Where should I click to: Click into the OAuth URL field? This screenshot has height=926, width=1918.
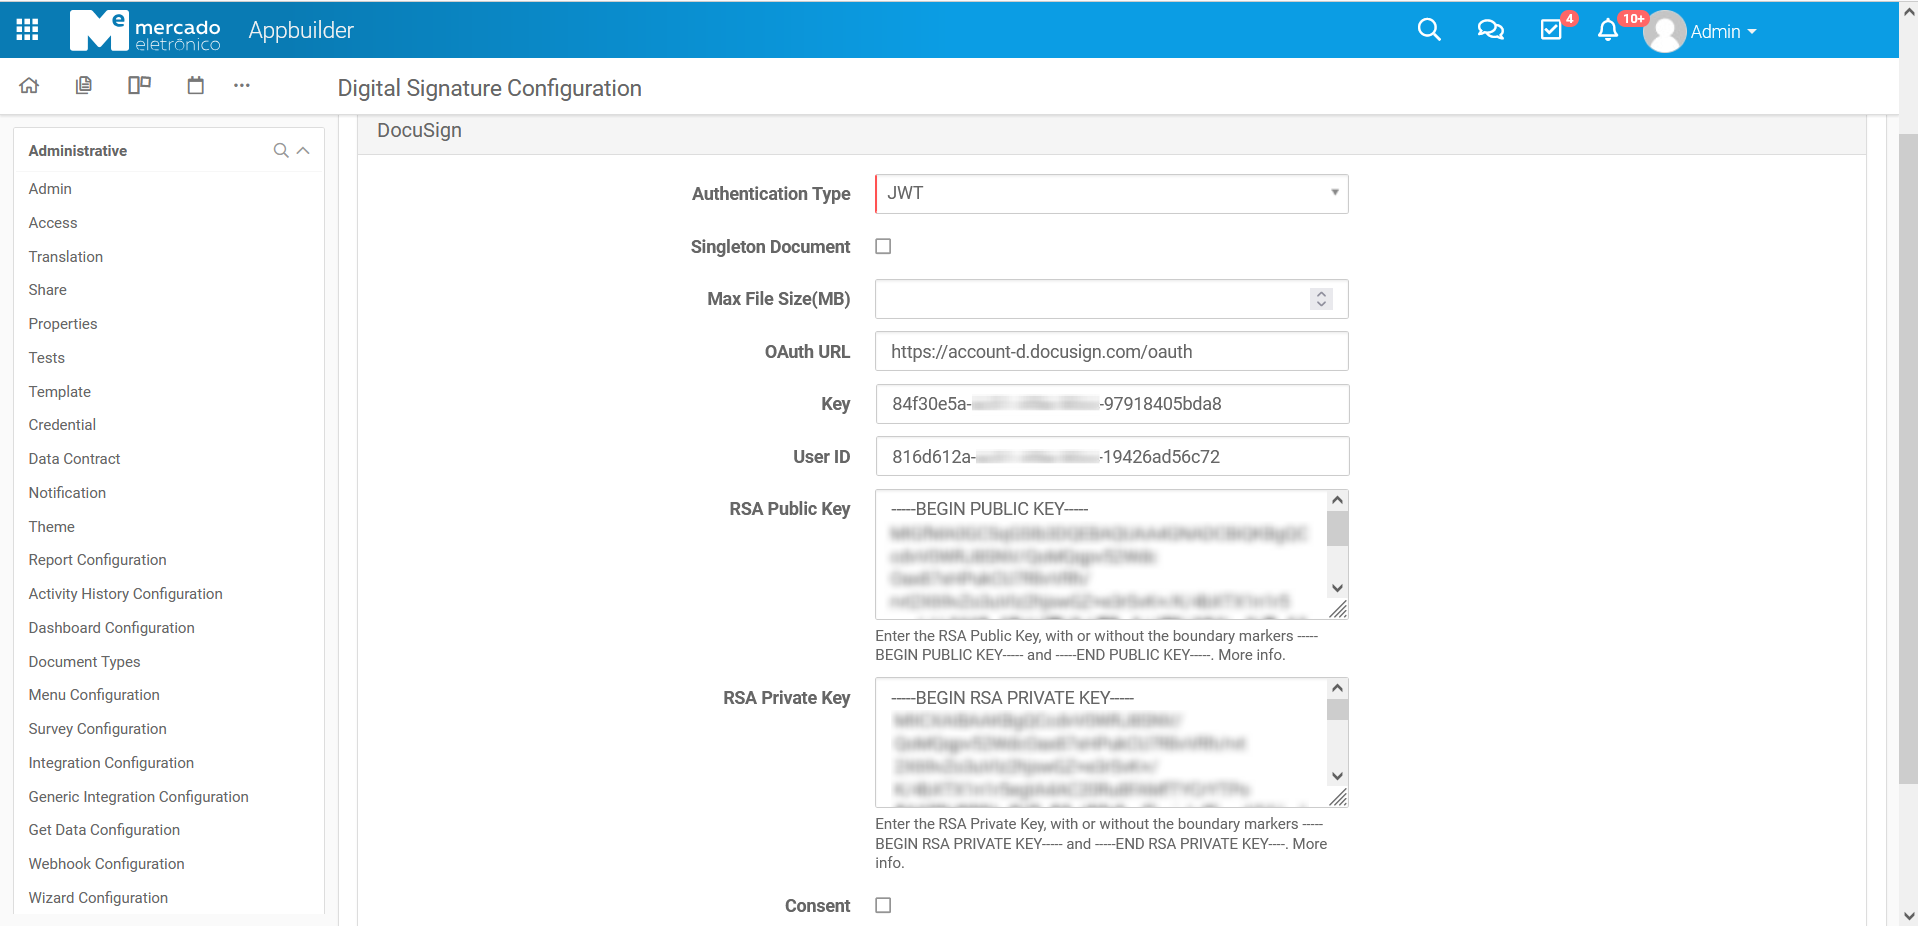[1111, 352]
